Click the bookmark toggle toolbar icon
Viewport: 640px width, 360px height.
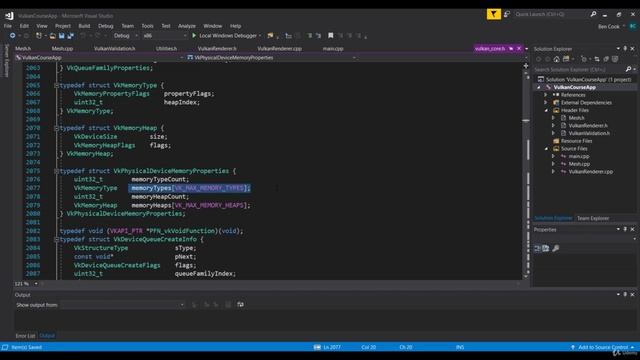coord(331,36)
